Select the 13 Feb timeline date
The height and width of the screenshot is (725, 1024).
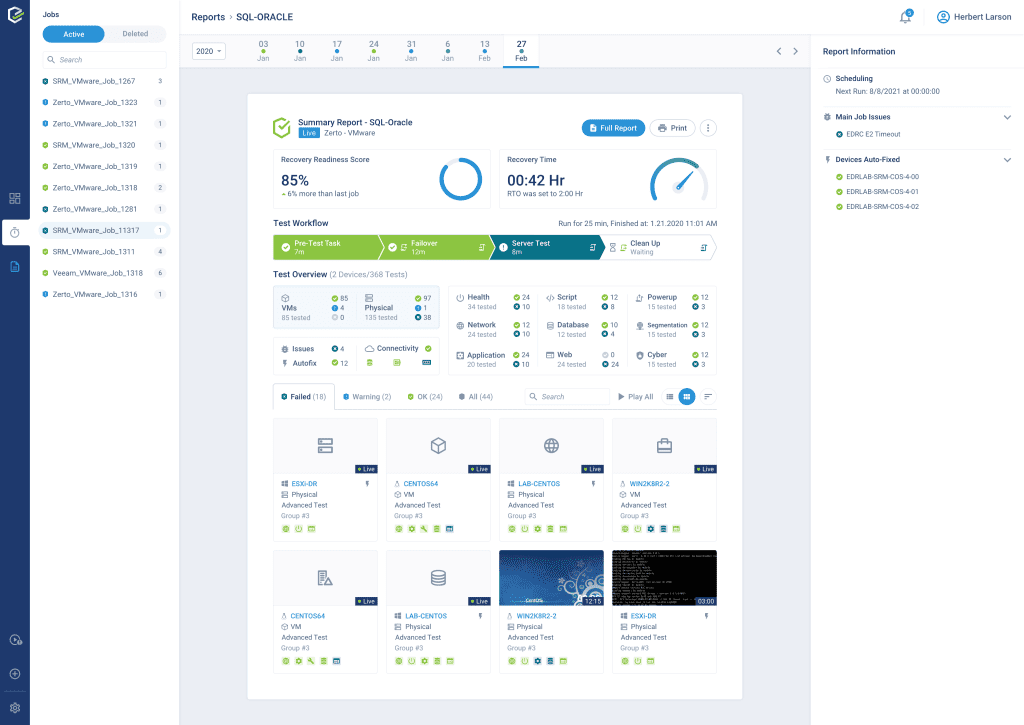tap(485, 51)
